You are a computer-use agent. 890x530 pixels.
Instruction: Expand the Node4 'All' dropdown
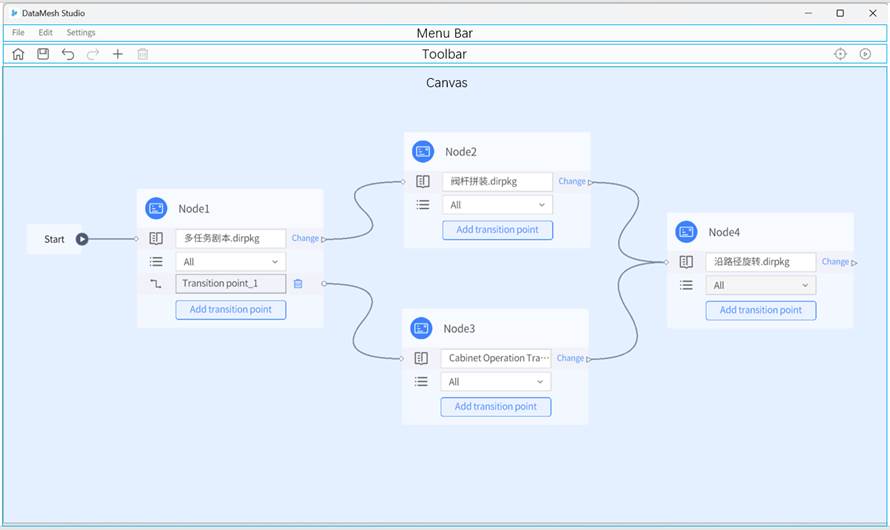tap(760, 286)
